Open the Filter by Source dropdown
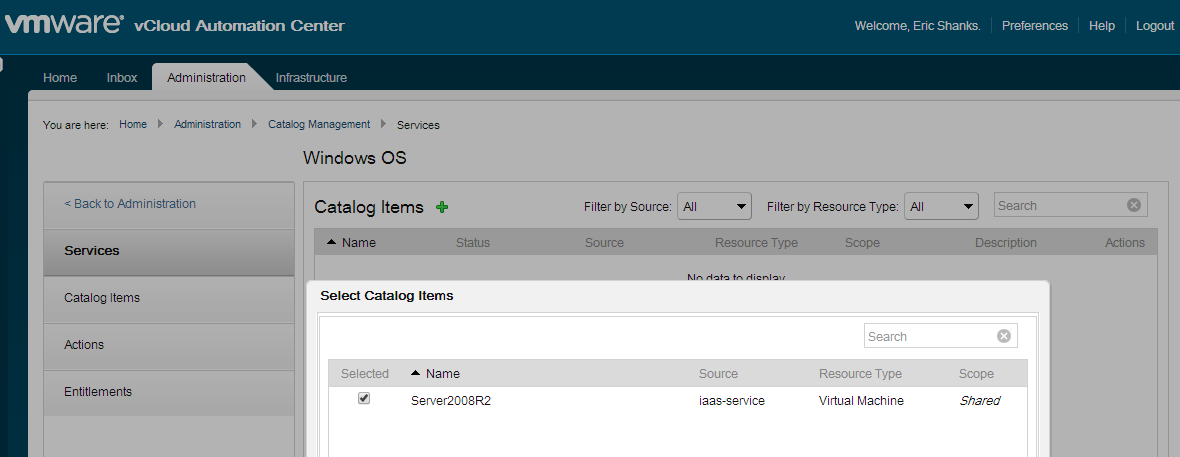The width and height of the screenshot is (1180, 457). coord(714,206)
